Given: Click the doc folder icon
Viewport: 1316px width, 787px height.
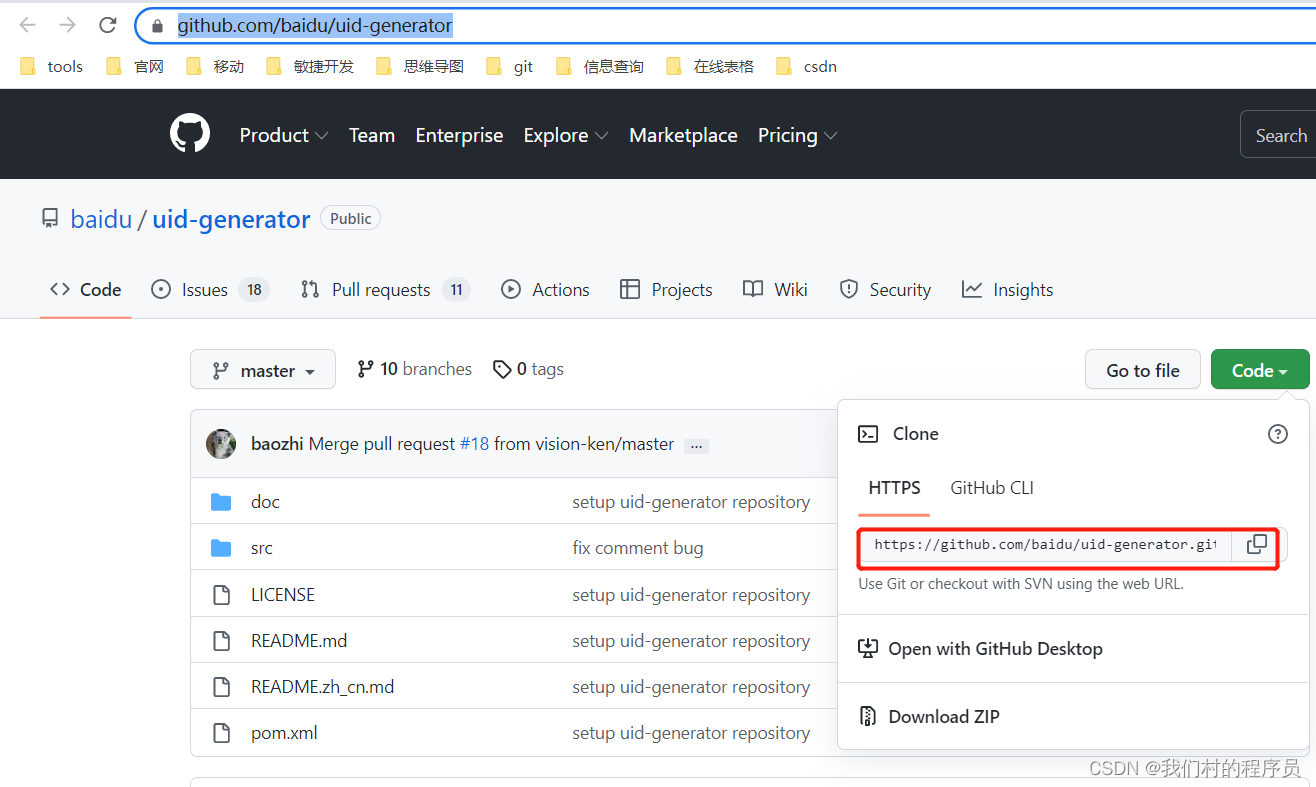Looking at the screenshot, I should [x=221, y=502].
